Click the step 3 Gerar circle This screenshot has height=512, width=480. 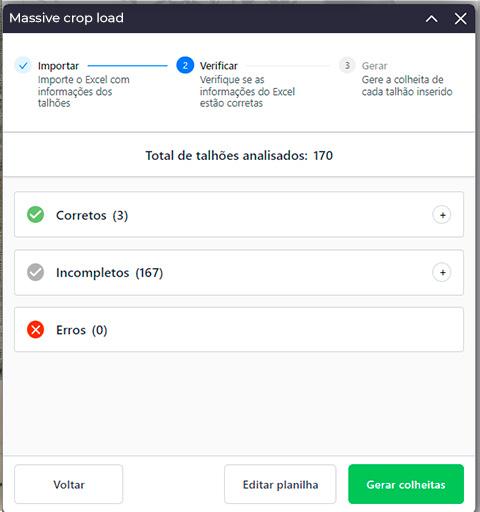(x=347, y=65)
